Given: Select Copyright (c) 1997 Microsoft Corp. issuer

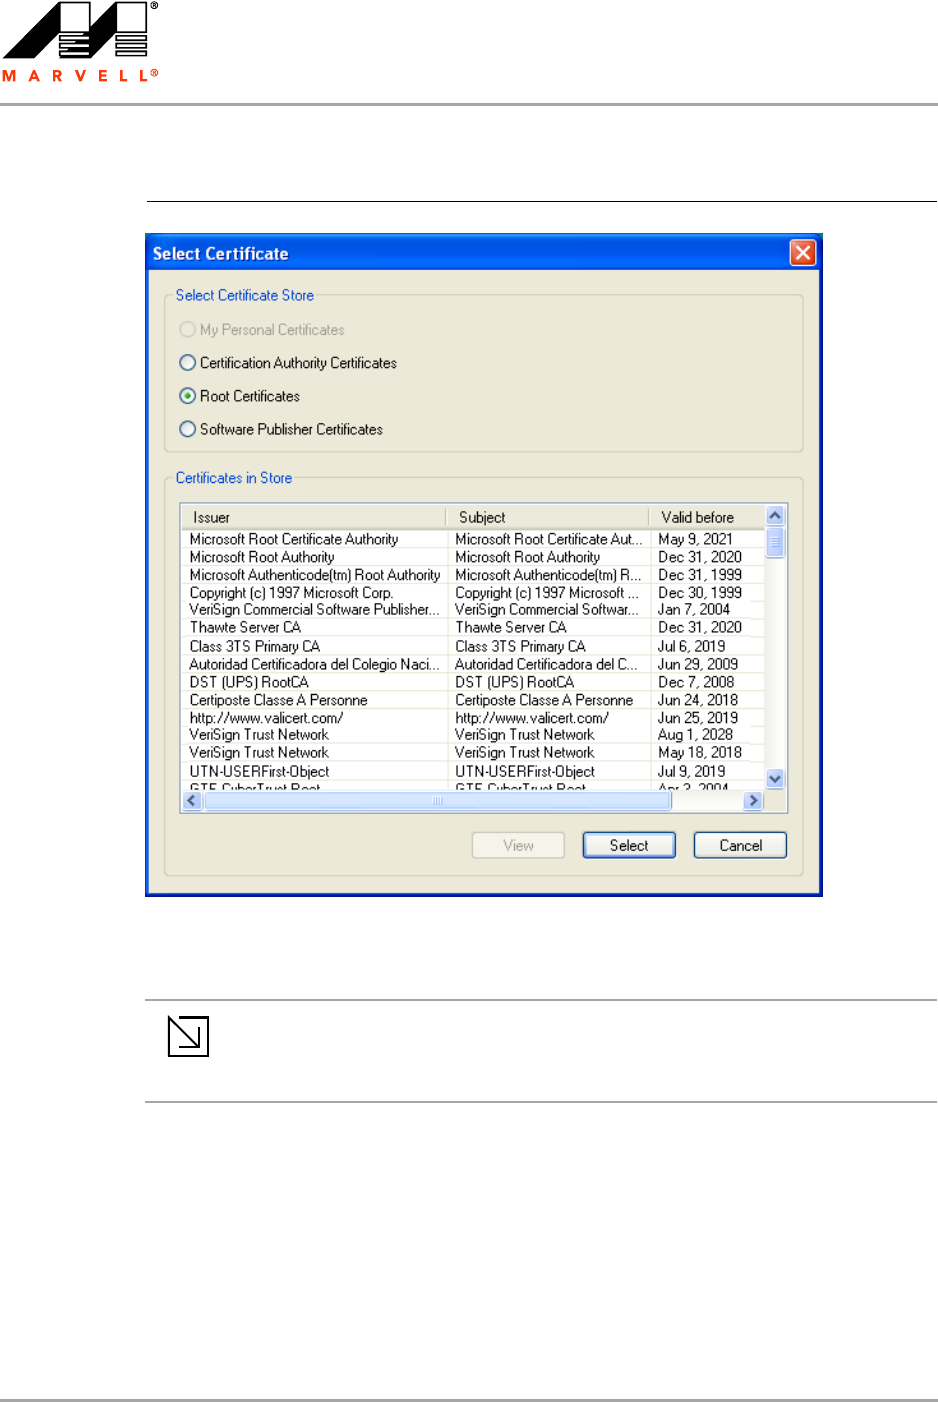Looking at the screenshot, I should (291, 593).
